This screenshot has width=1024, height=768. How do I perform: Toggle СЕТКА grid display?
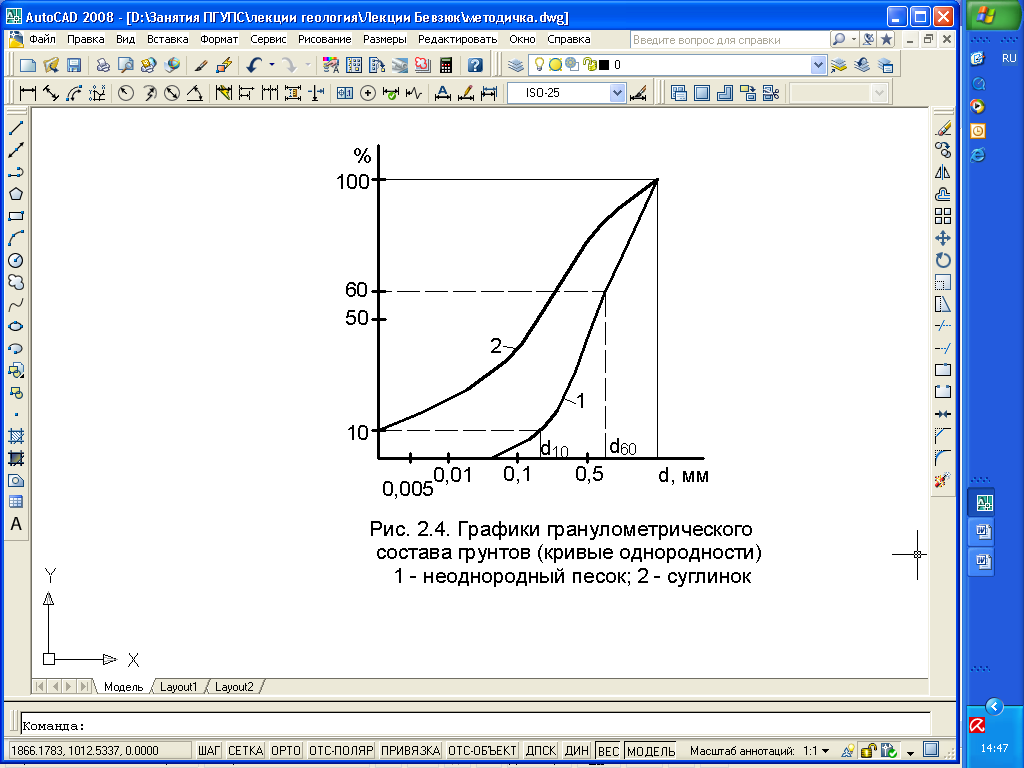click(245, 751)
